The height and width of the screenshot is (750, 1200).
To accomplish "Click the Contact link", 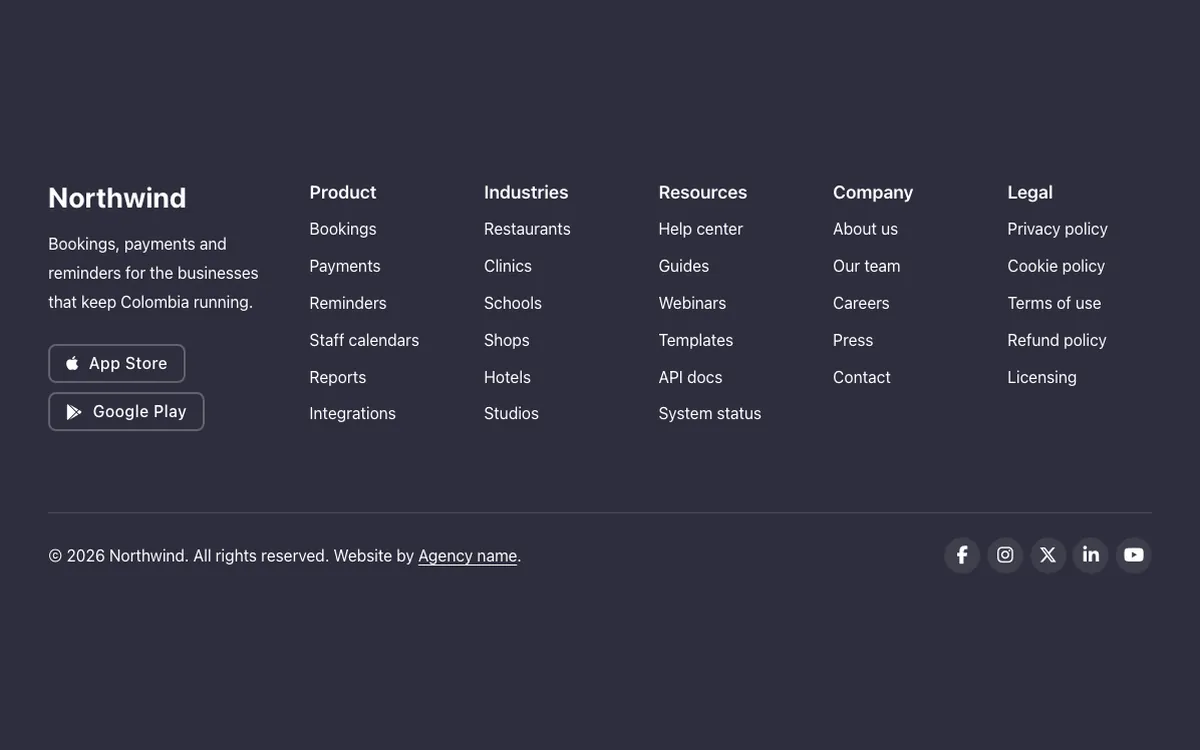I will tap(862, 377).
